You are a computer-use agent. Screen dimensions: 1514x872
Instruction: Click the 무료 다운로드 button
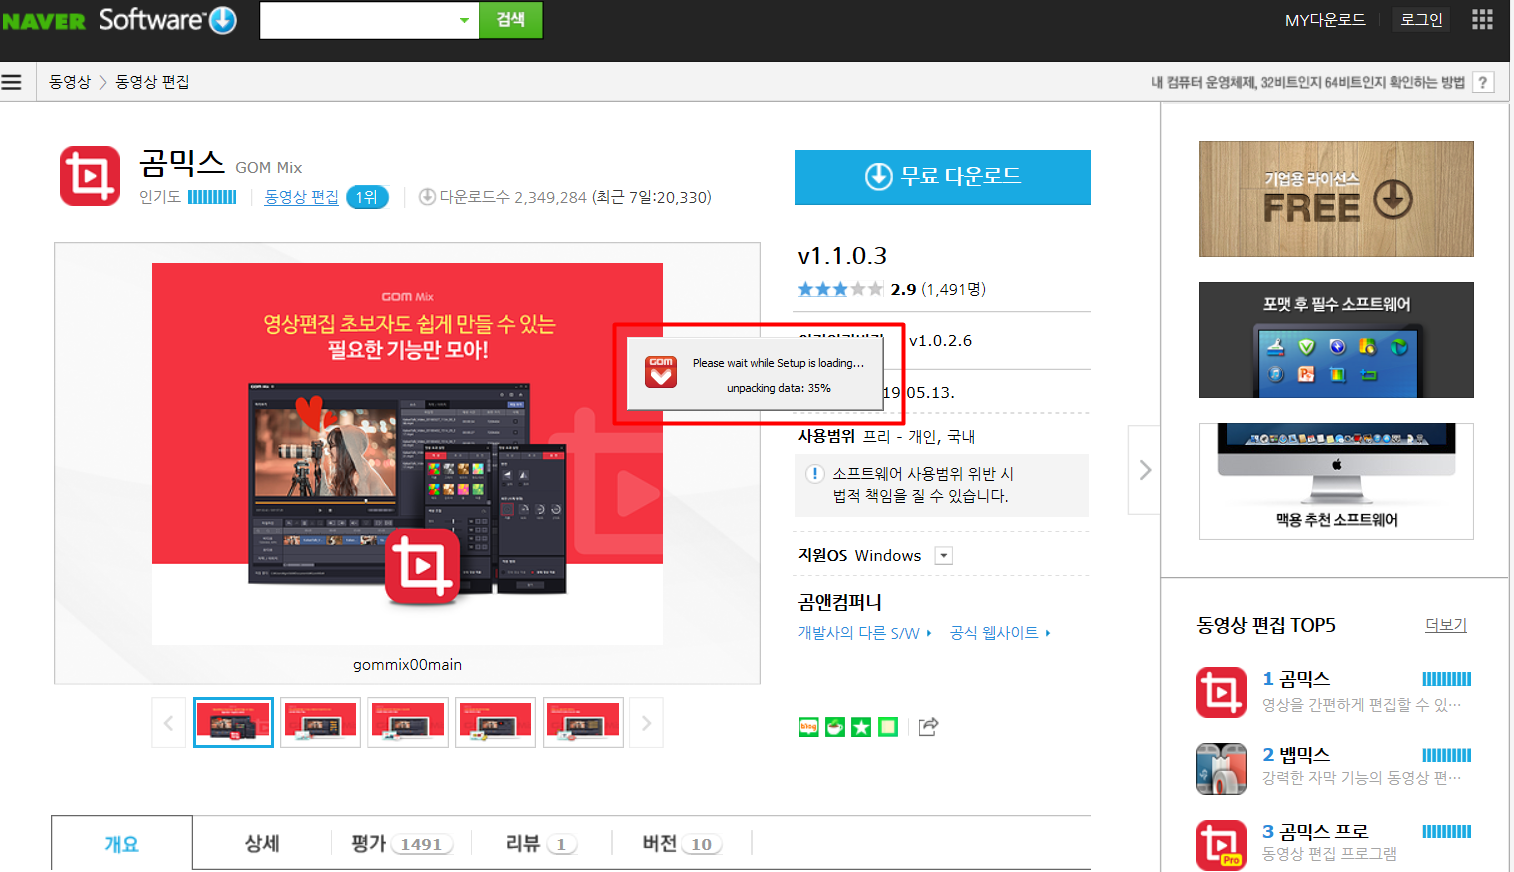(943, 177)
